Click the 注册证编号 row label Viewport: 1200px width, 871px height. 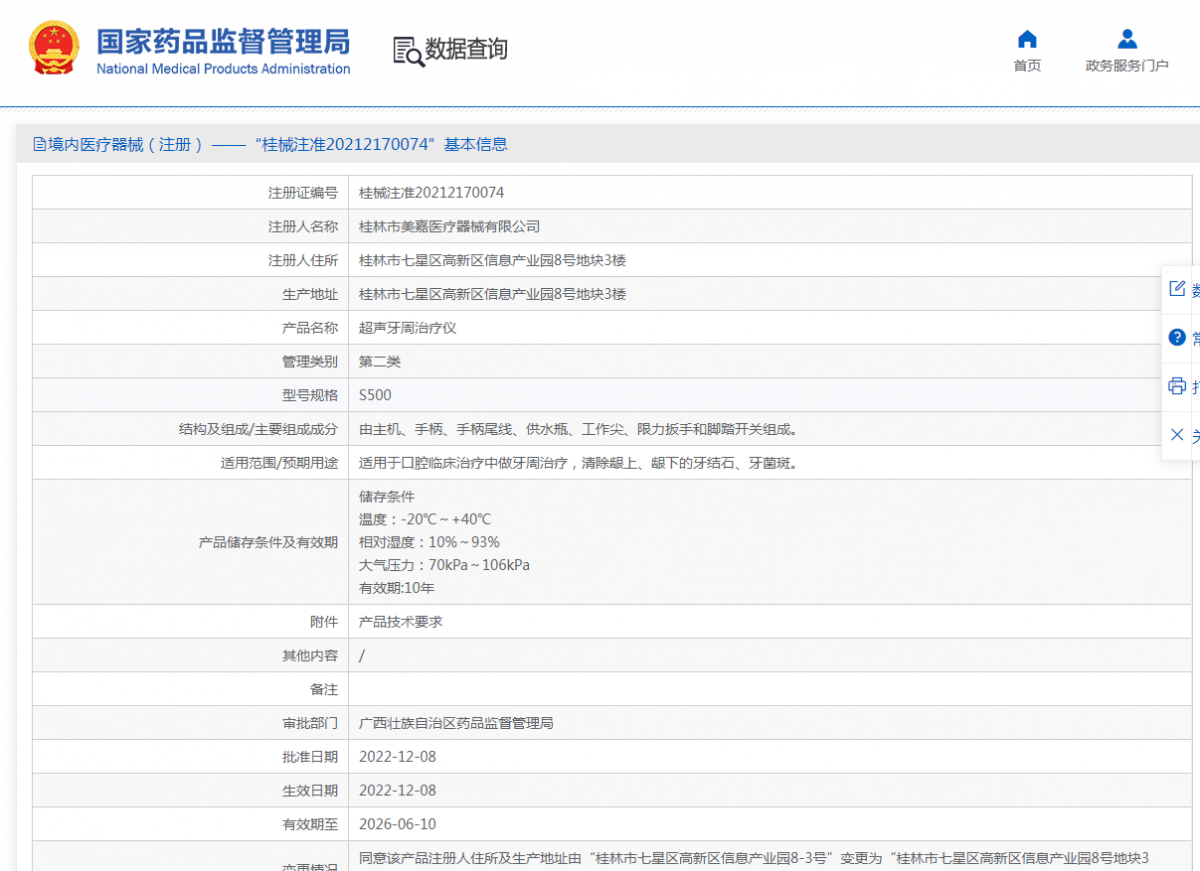[303, 192]
